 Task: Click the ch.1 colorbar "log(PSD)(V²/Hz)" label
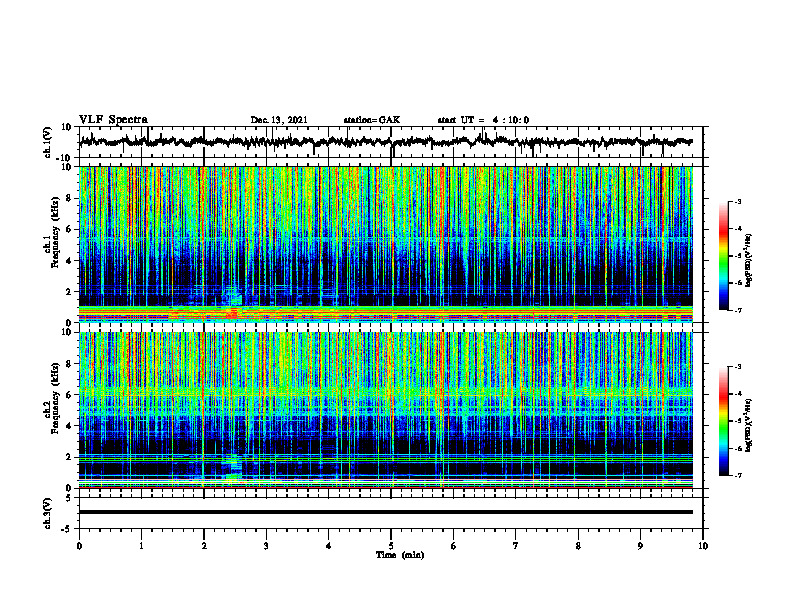(749, 260)
